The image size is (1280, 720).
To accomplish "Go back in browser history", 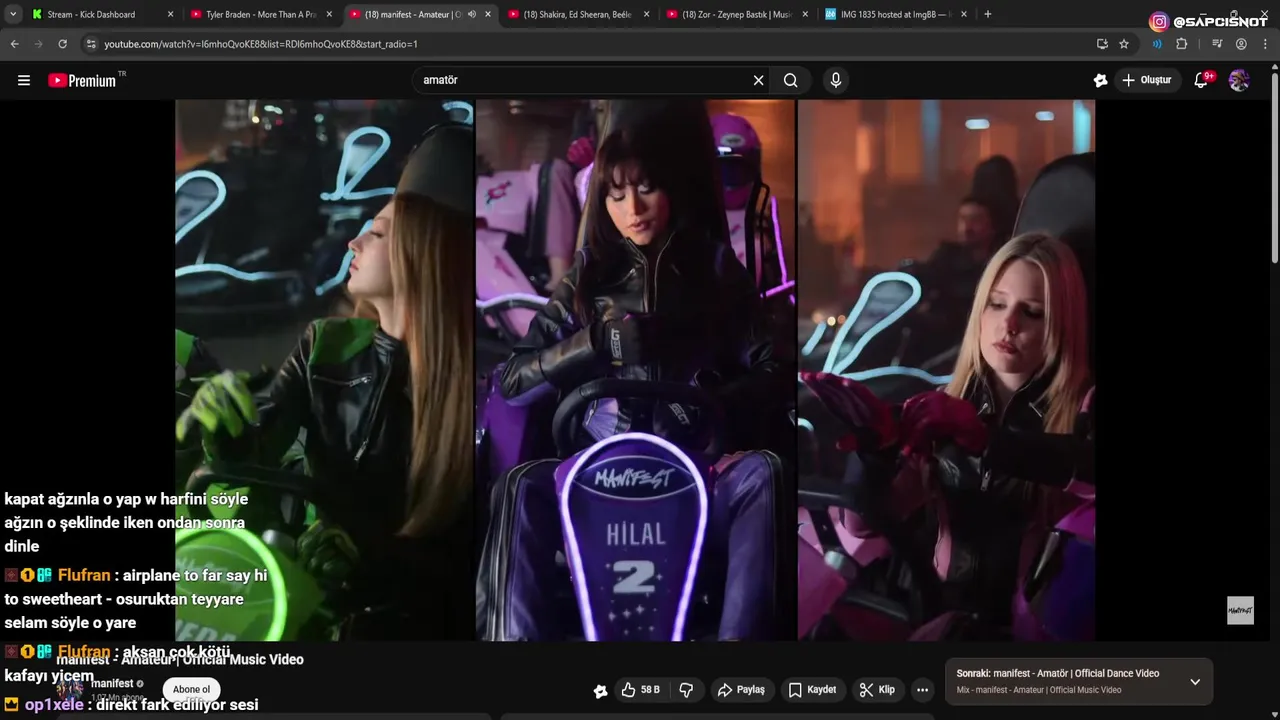I will 14,44.
